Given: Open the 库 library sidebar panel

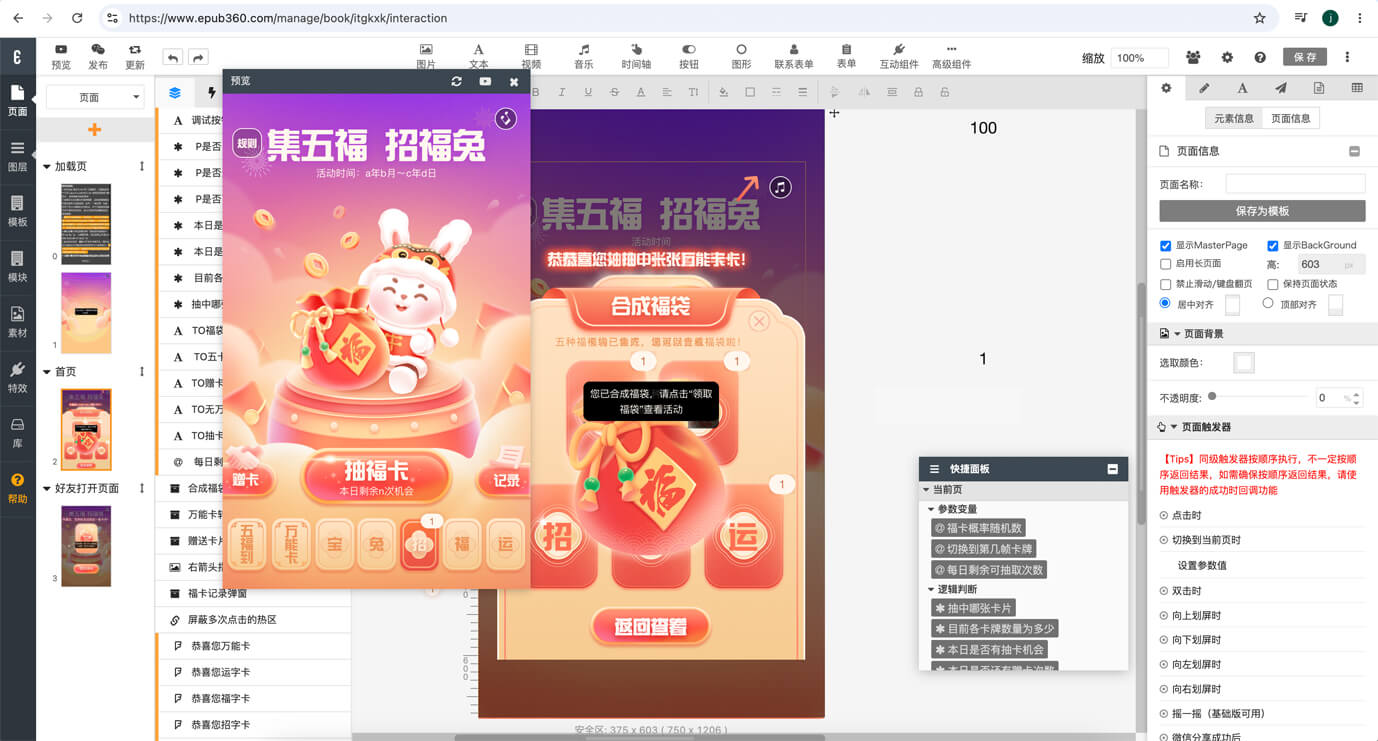Looking at the screenshot, I should pyautogui.click(x=17, y=432).
